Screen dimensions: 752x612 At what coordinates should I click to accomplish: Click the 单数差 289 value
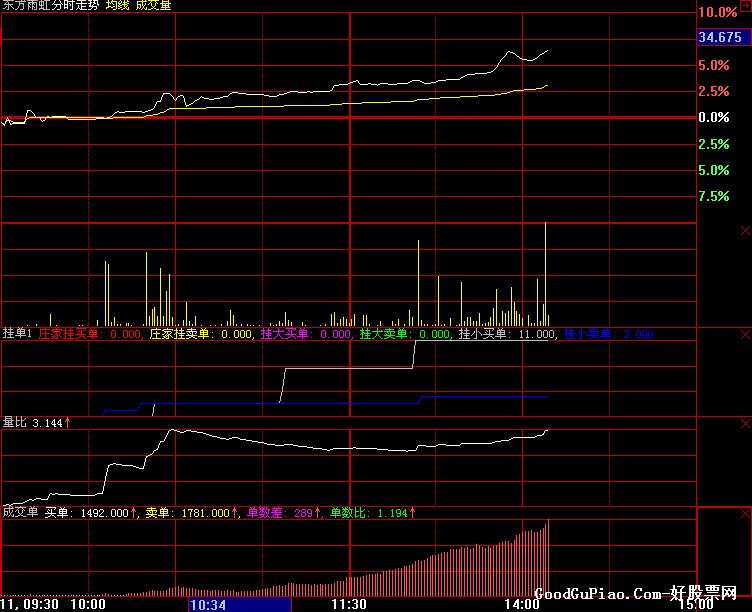pyautogui.click(x=283, y=513)
